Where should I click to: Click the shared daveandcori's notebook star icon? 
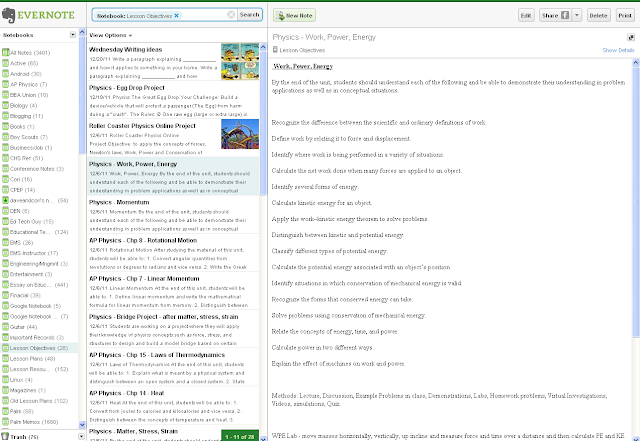pos(5,200)
